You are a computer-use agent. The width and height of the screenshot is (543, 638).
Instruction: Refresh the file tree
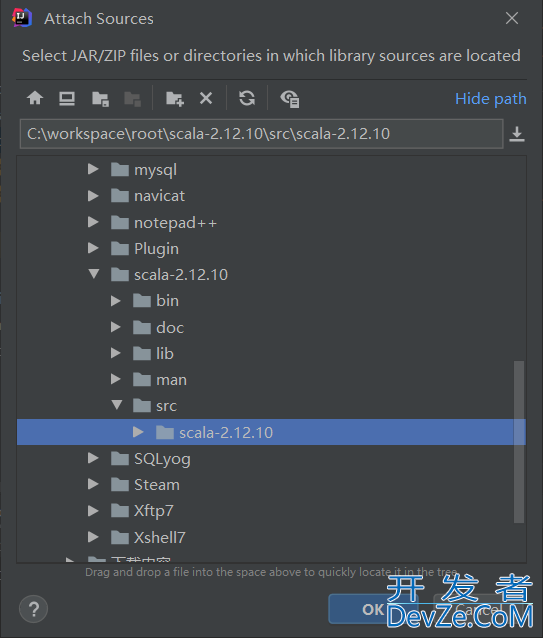247,98
